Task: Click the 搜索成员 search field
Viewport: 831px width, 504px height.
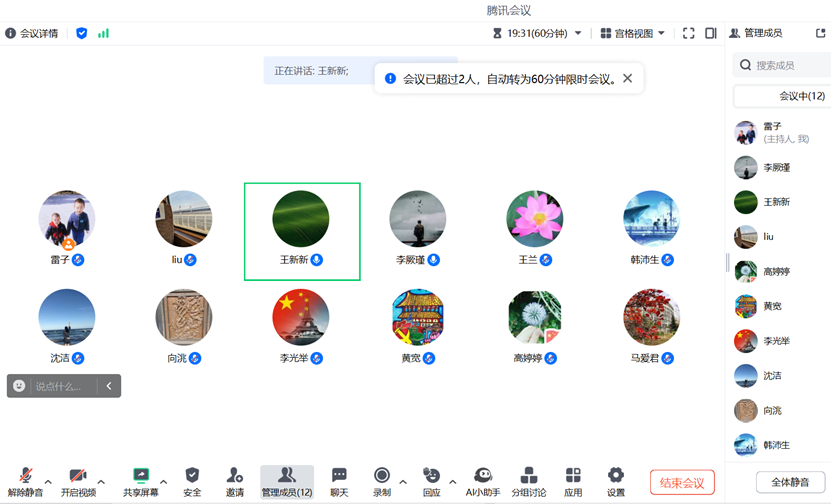Action: (785, 65)
